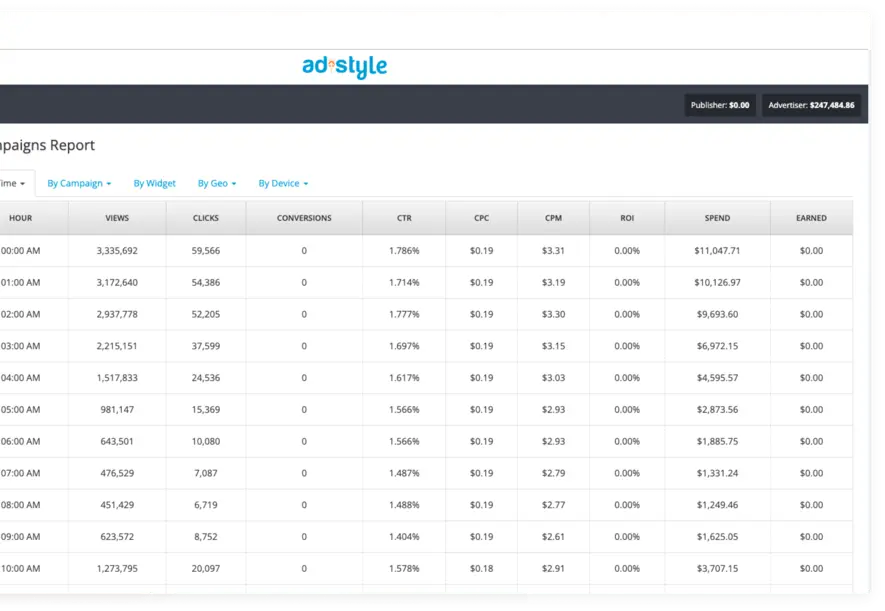The height and width of the screenshot is (611, 885).
Task: Click the CPC column header
Action: point(481,218)
